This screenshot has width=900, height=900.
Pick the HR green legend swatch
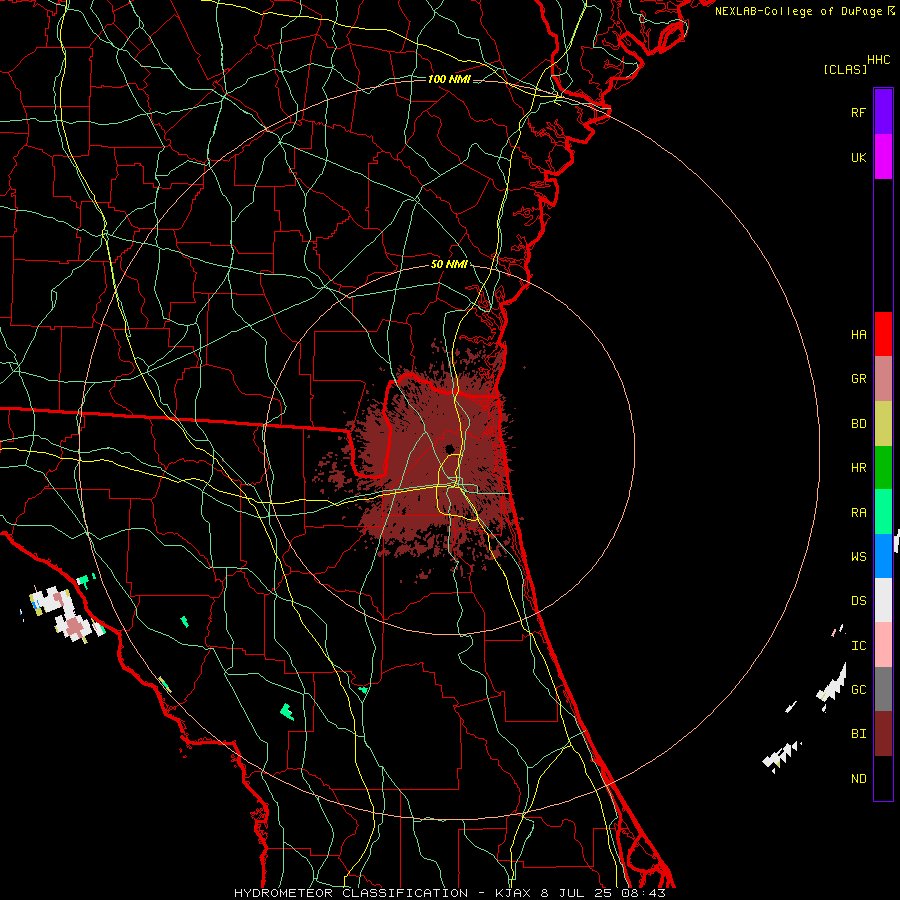(x=883, y=468)
